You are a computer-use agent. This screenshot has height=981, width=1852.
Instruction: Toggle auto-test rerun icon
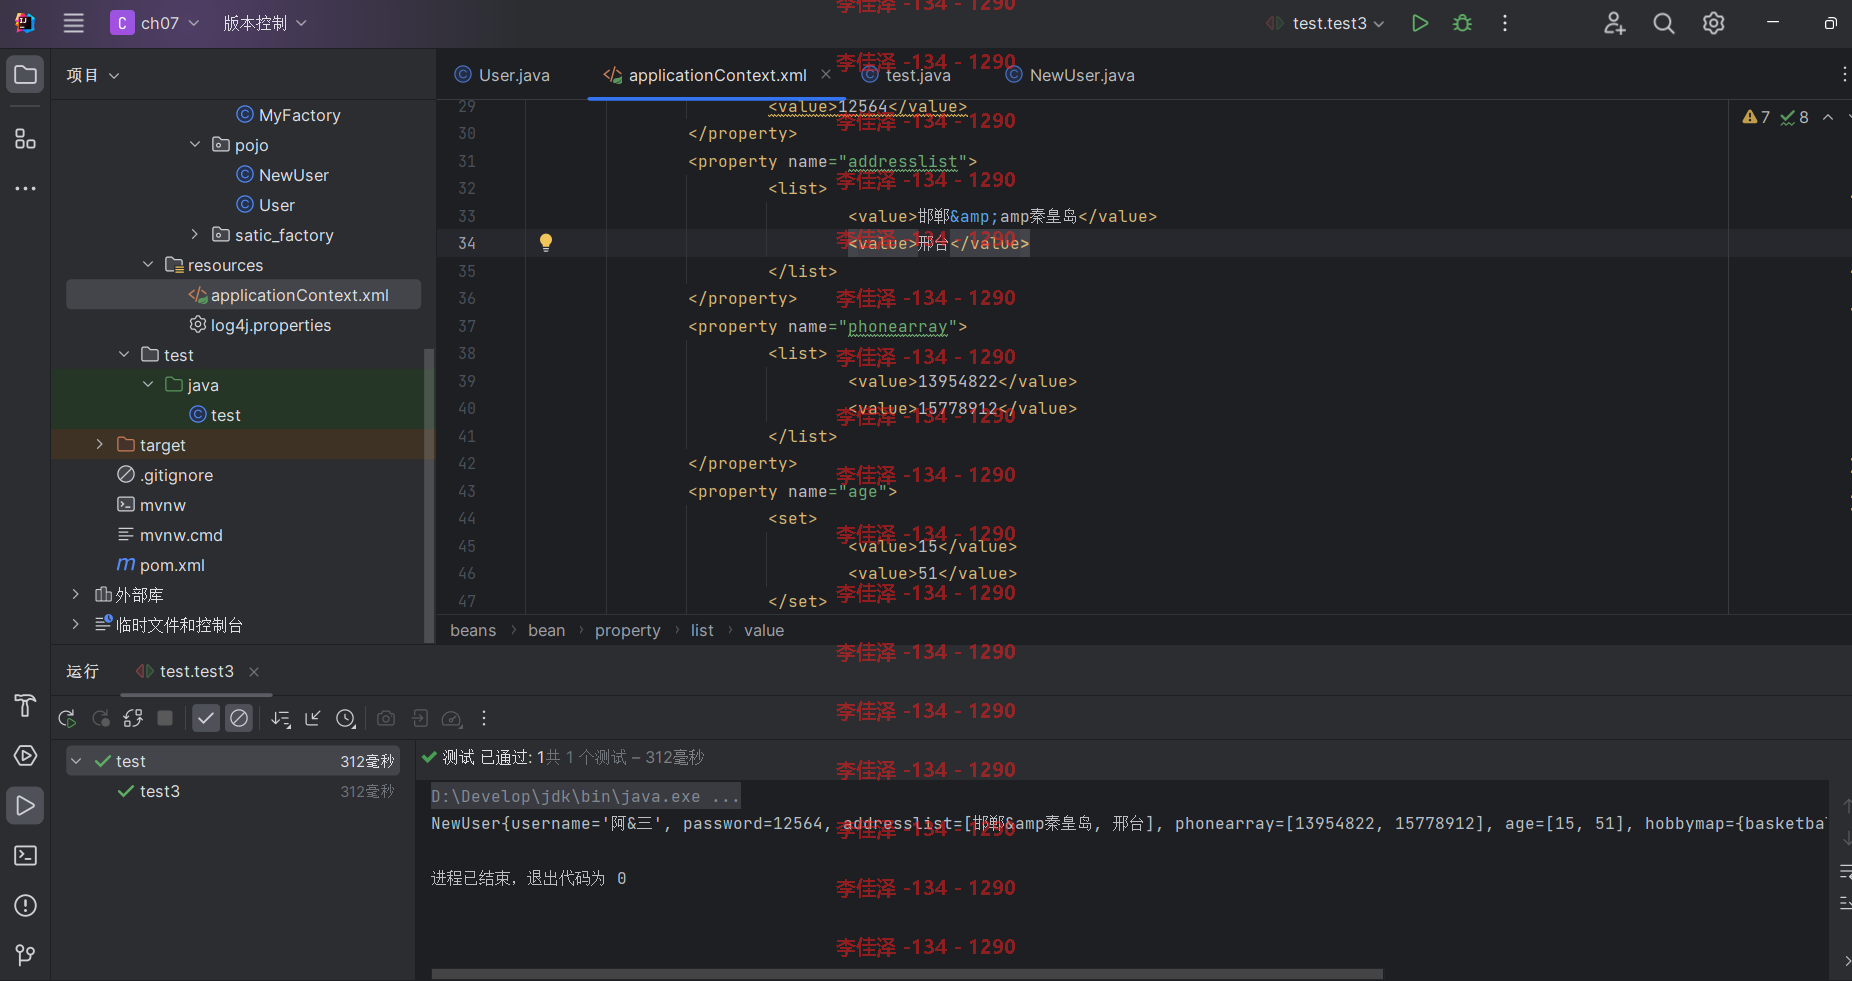133,718
